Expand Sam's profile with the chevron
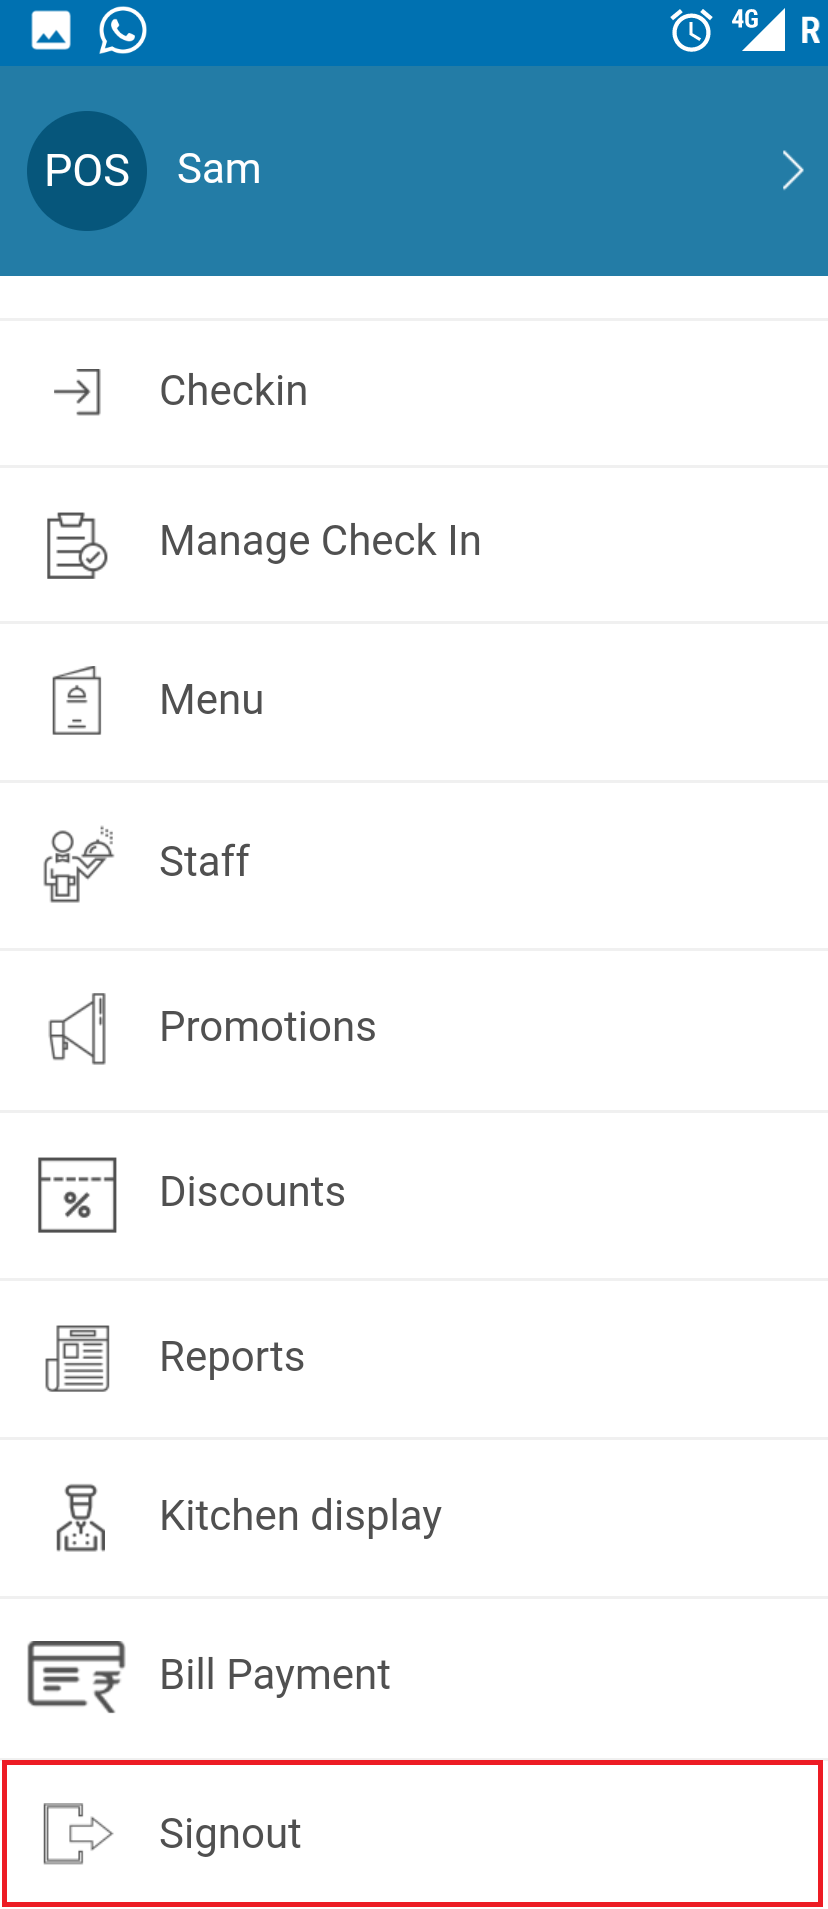Viewport: 828px width, 1909px height. point(793,170)
